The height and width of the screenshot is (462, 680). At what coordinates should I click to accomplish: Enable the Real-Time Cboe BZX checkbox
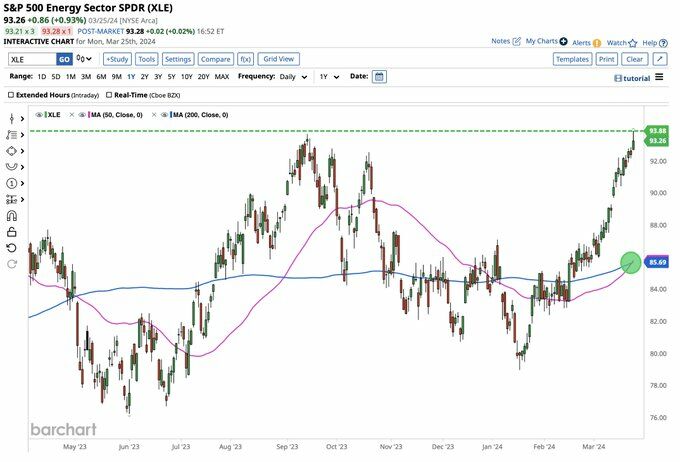108,95
